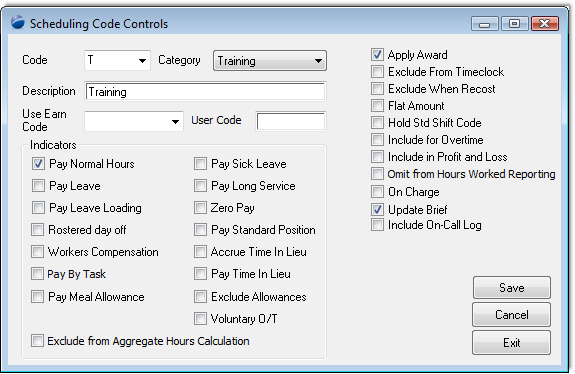This screenshot has height=374, width=575.
Task: Click the application icon in the title bar
Action: [18, 22]
